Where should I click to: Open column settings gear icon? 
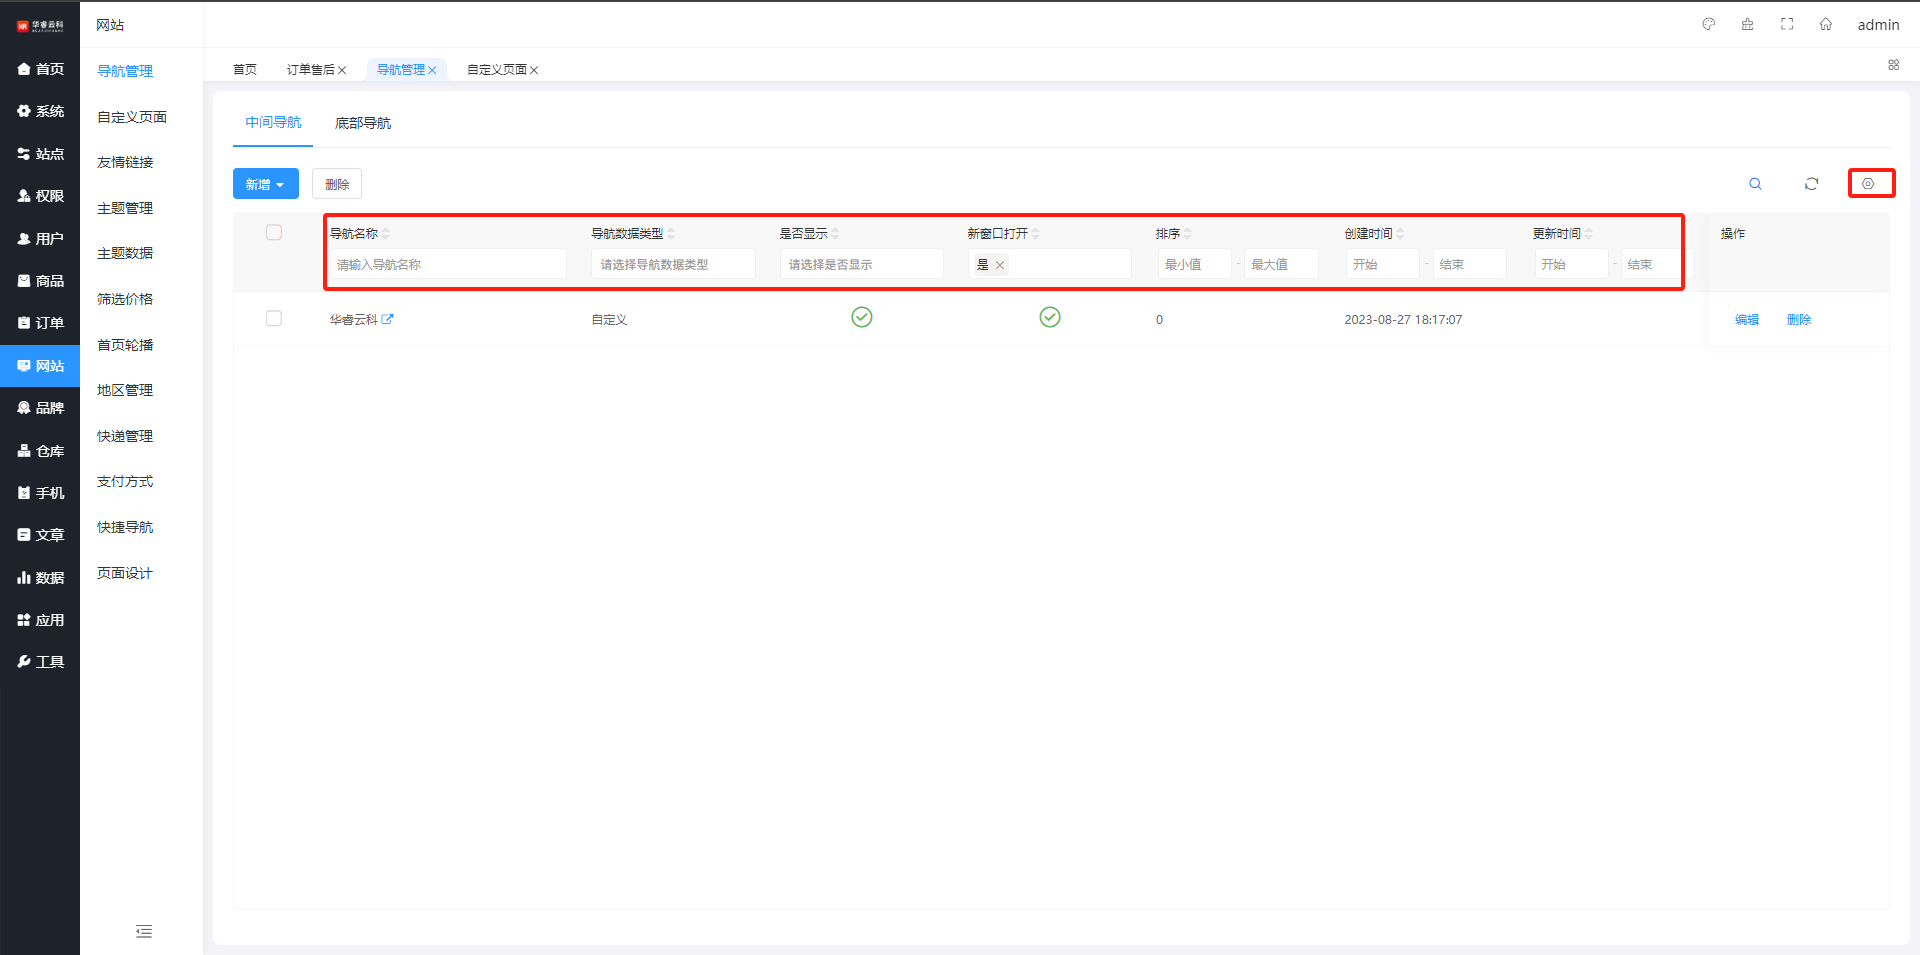pyautogui.click(x=1868, y=184)
